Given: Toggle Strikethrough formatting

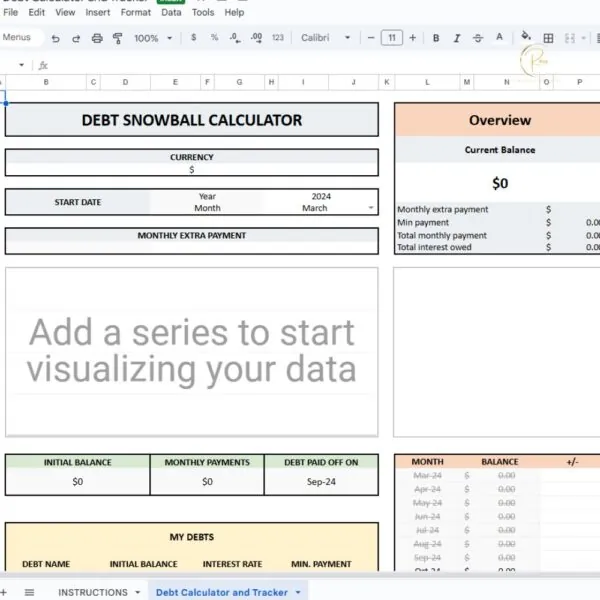Looking at the screenshot, I should tap(478, 38).
